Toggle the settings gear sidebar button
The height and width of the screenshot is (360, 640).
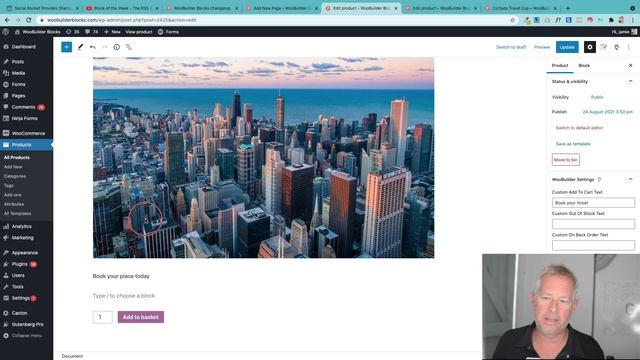pyautogui.click(x=590, y=47)
